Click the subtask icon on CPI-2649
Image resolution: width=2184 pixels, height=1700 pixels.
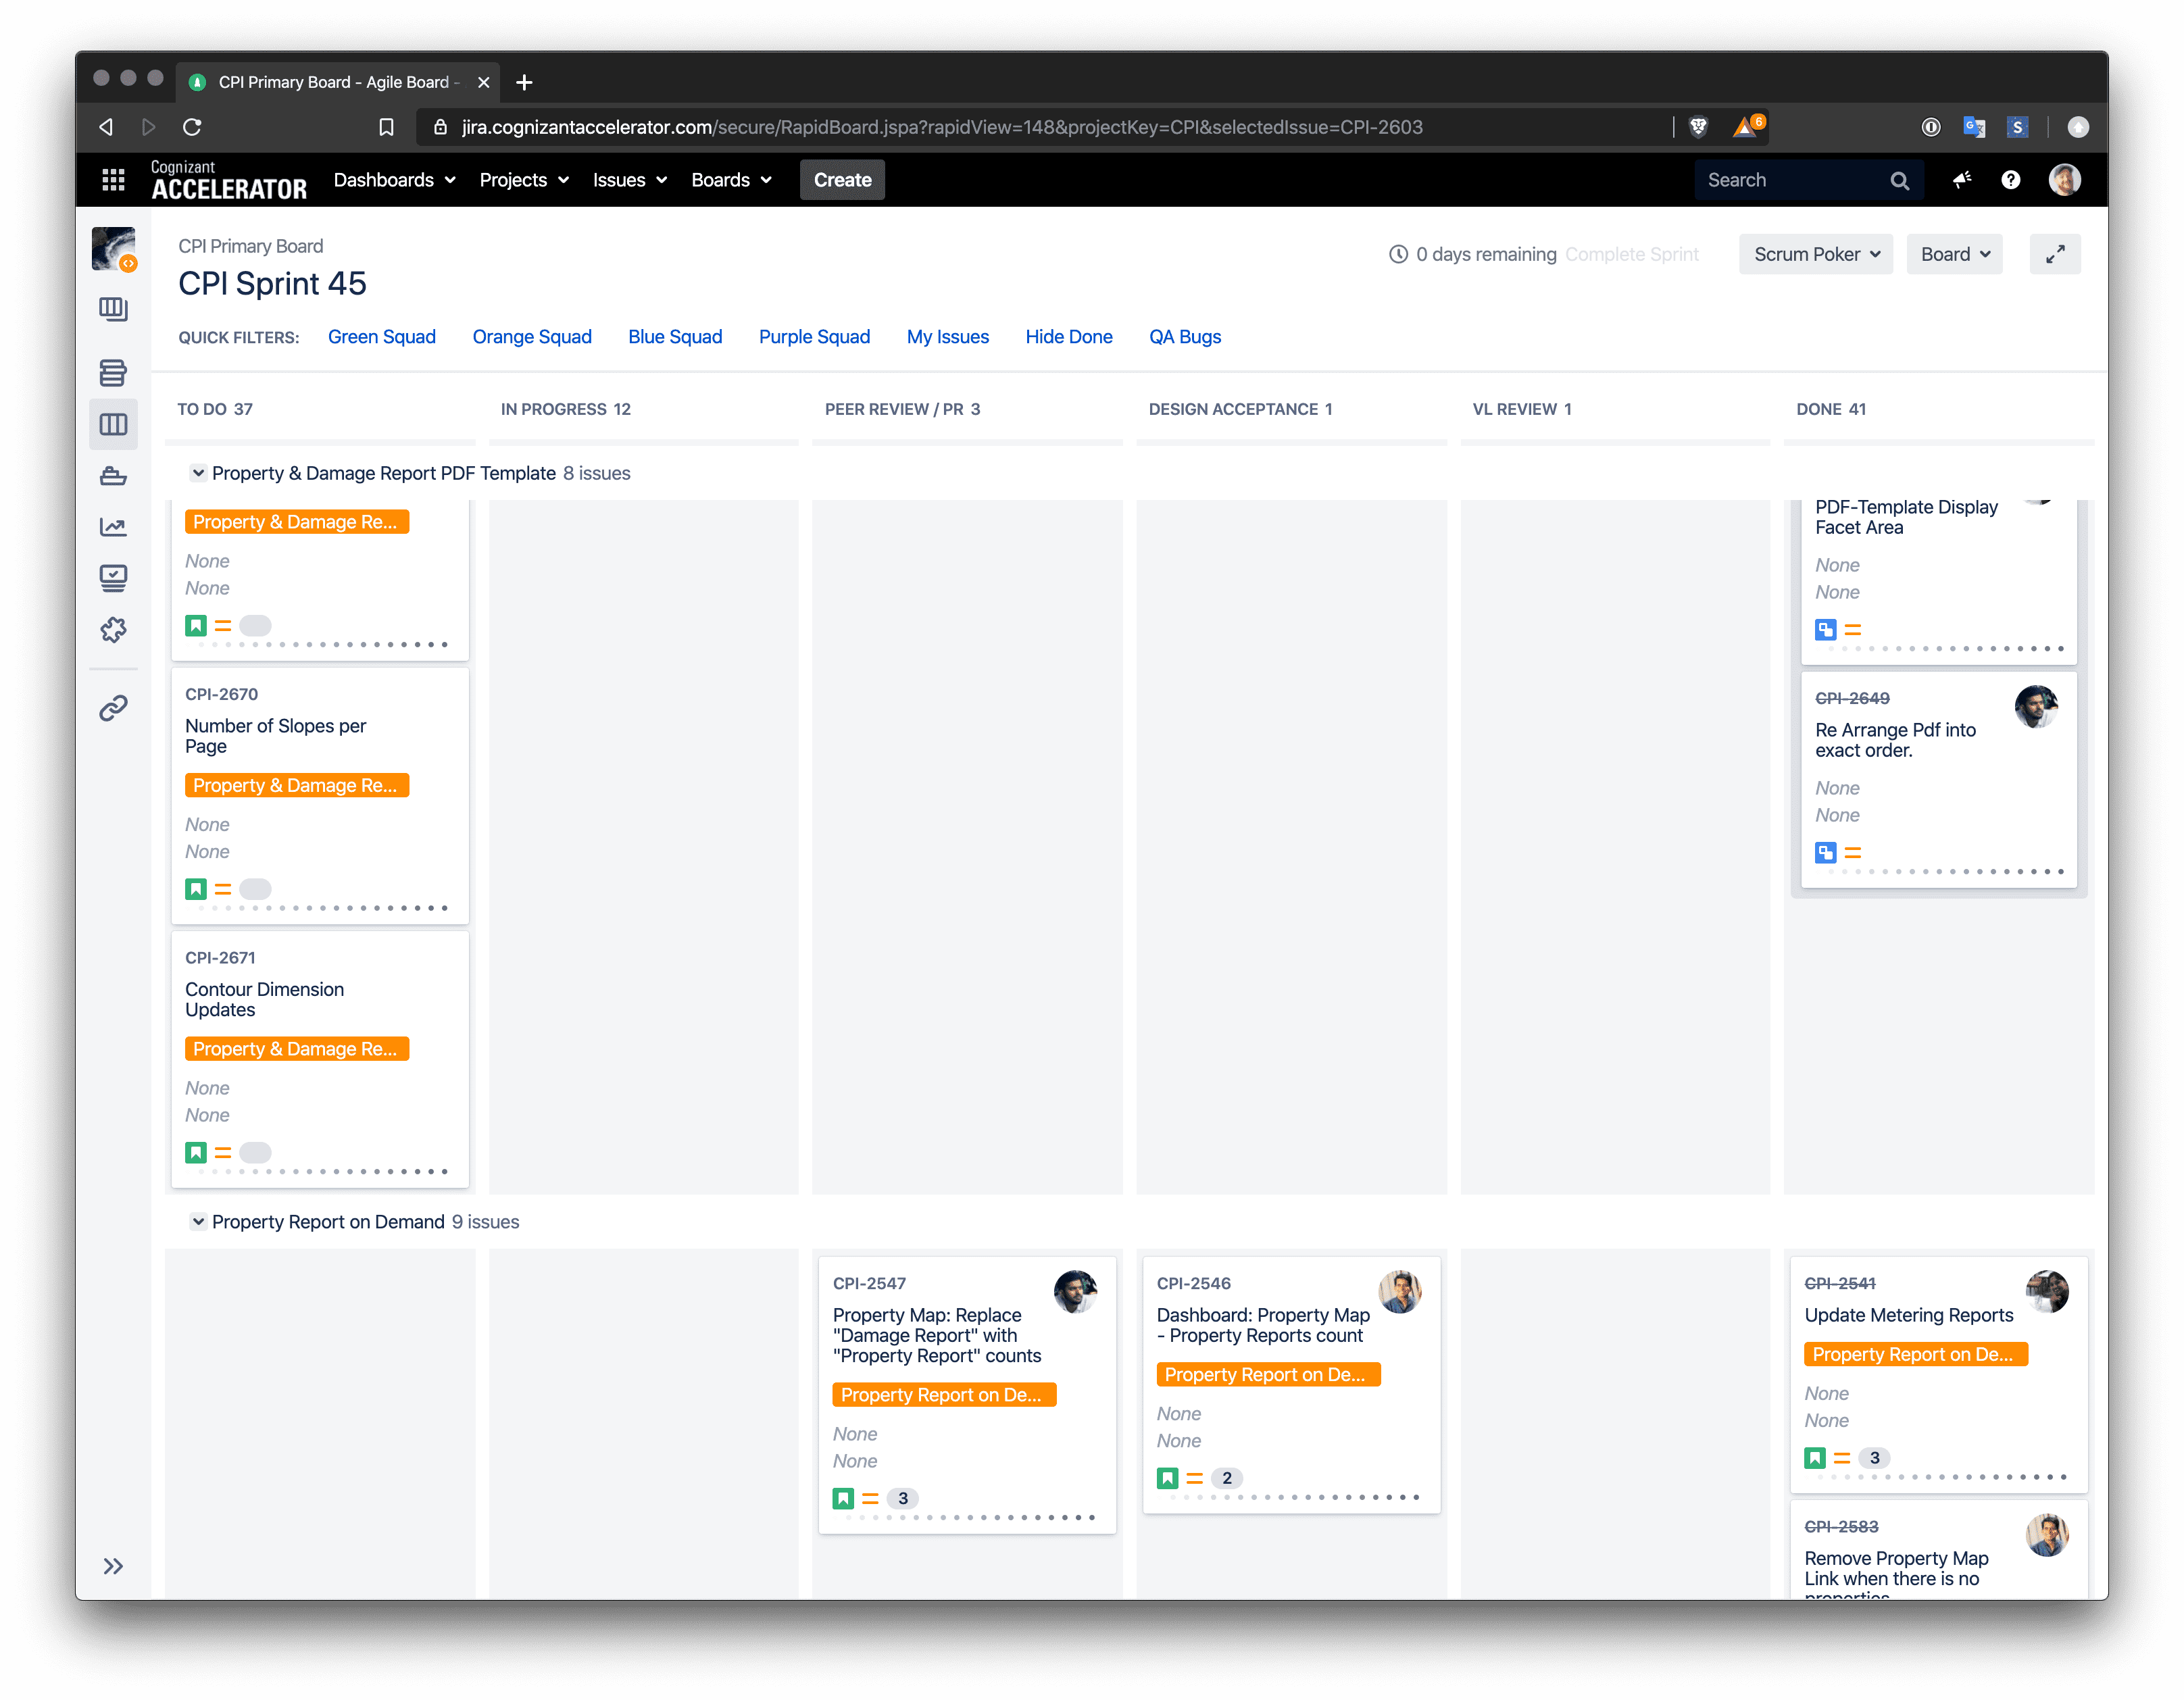tap(1825, 853)
